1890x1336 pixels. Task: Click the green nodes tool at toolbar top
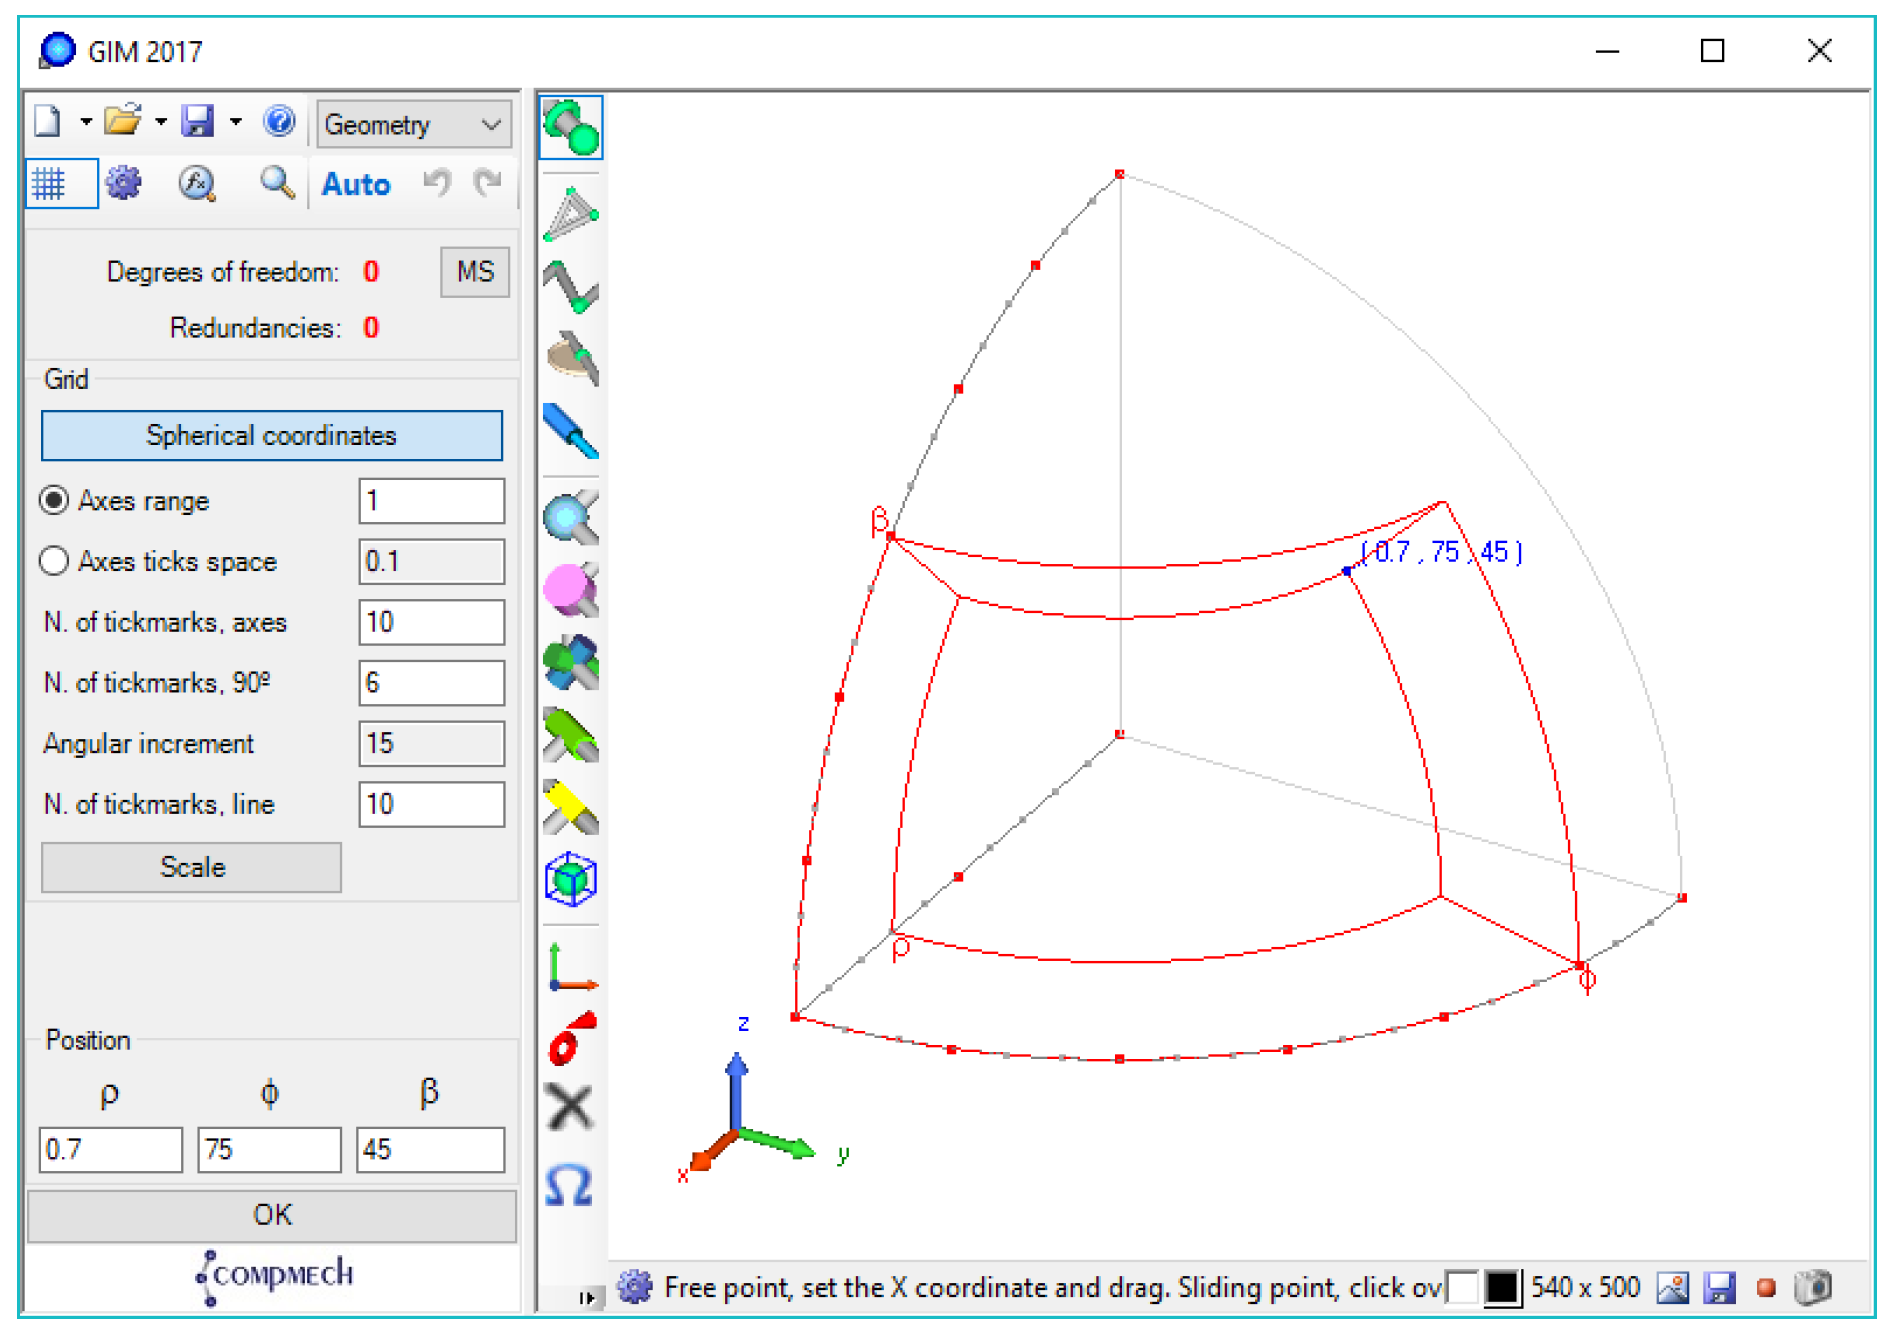tap(571, 128)
